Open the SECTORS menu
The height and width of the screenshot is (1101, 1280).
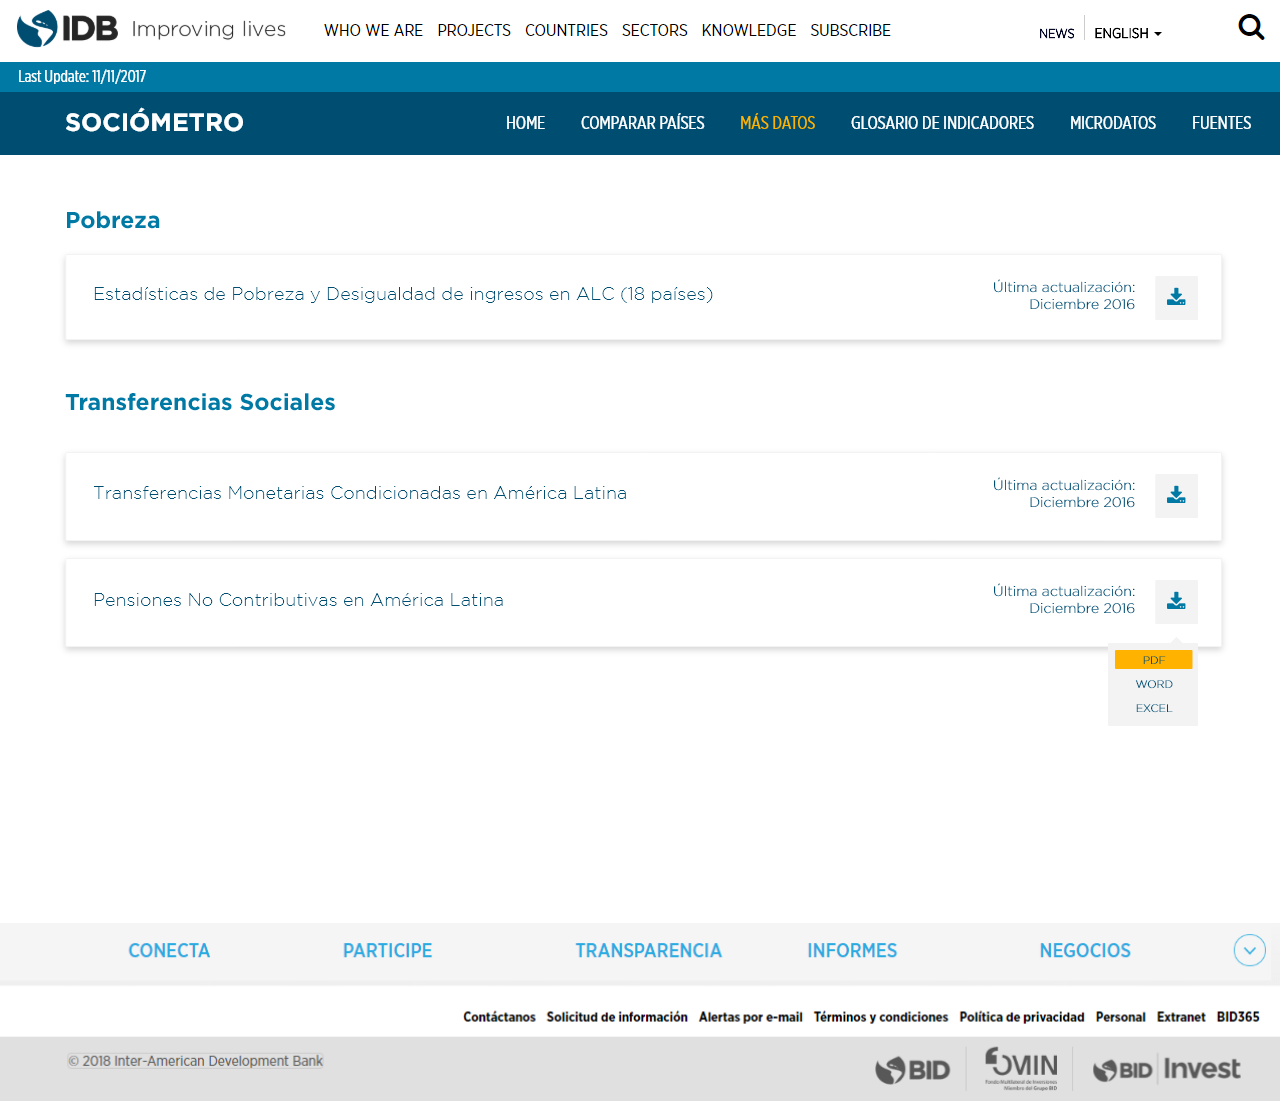tap(654, 30)
